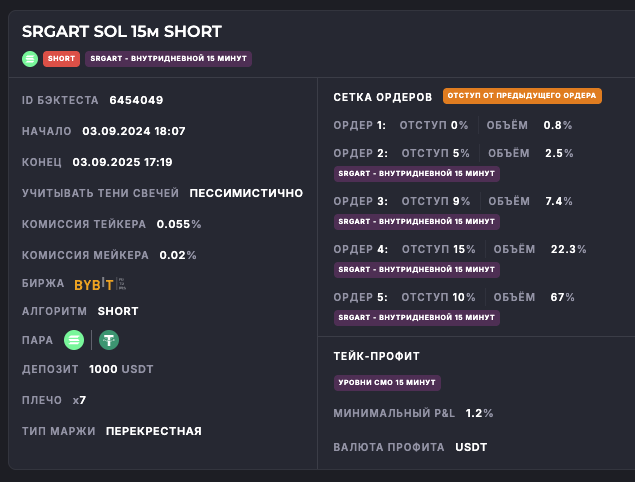The height and width of the screenshot is (482, 635).
Task: Click the backtest ID 6454049
Action: [x=136, y=100]
